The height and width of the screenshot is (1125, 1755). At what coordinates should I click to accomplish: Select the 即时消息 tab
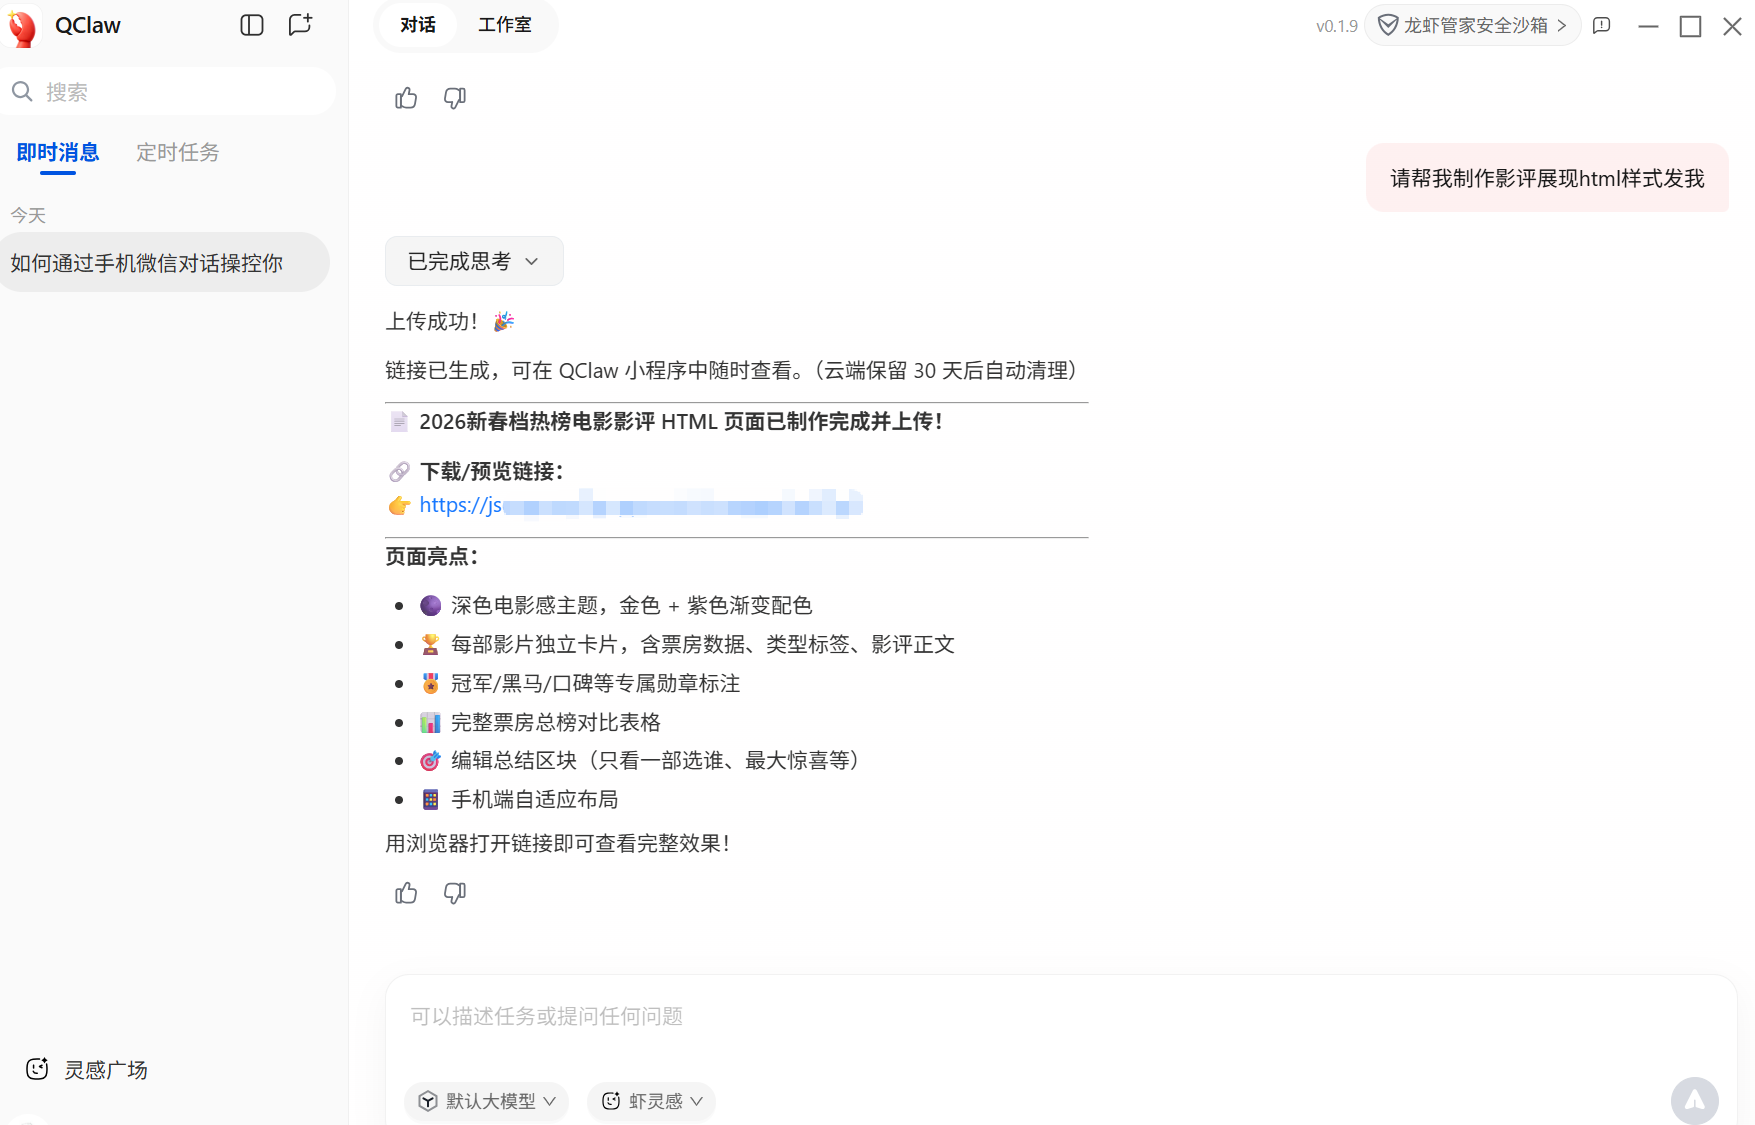coord(58,152)
